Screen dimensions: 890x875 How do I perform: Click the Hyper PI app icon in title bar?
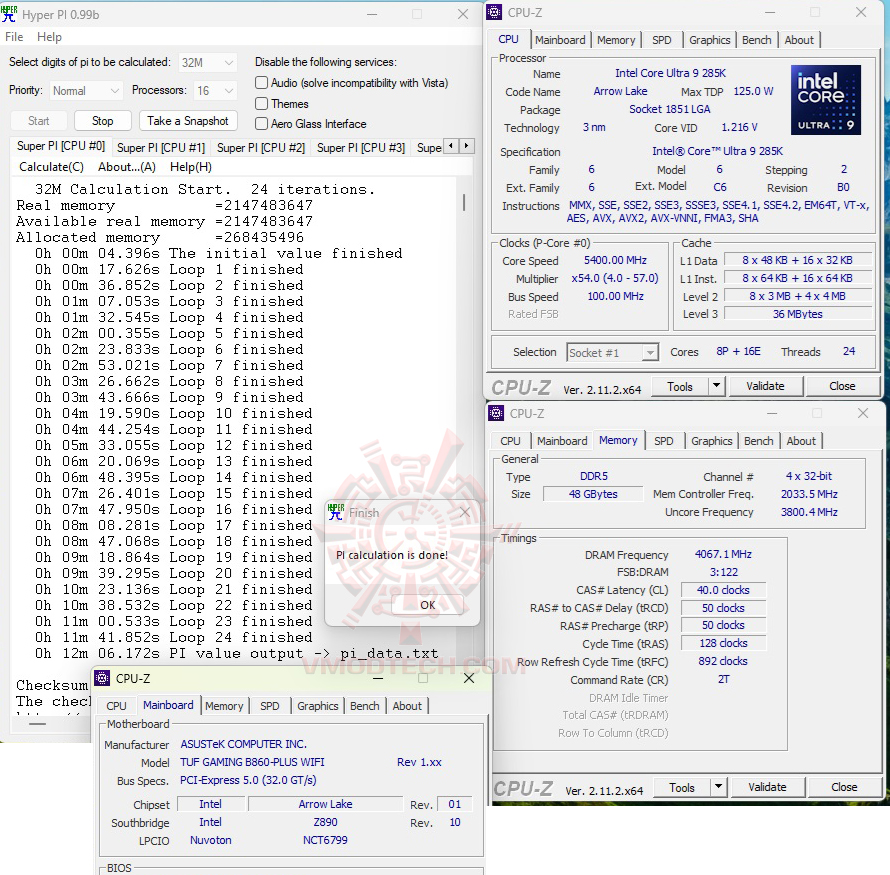(9, 14)
